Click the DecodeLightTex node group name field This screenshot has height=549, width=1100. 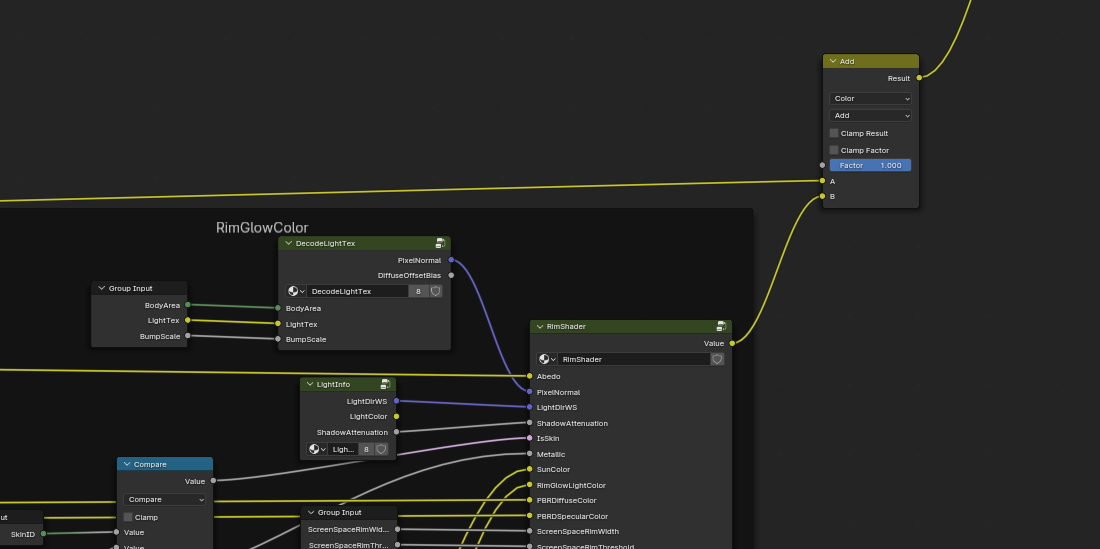tap(357, 291)
